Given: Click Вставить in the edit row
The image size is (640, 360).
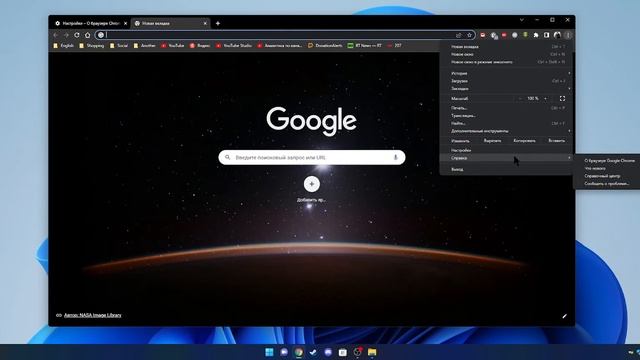Looking at the screenshot, I should tap(556, 141).
